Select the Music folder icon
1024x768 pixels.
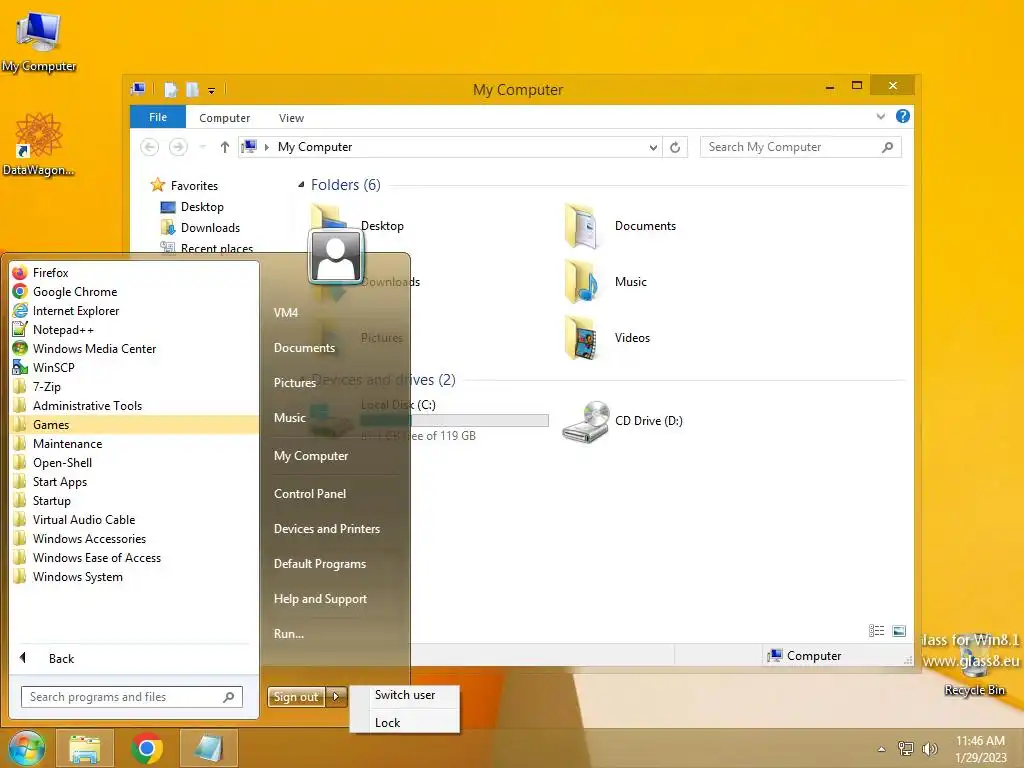(x=581, y=281)
